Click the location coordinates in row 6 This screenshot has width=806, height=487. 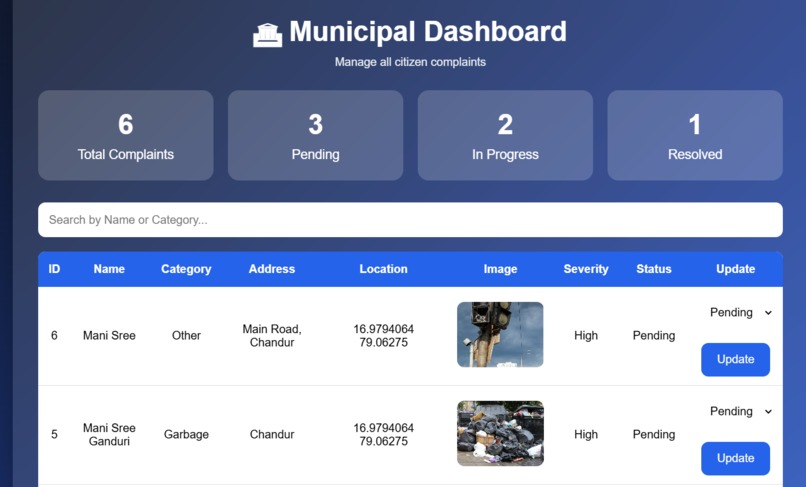(383, 335)
